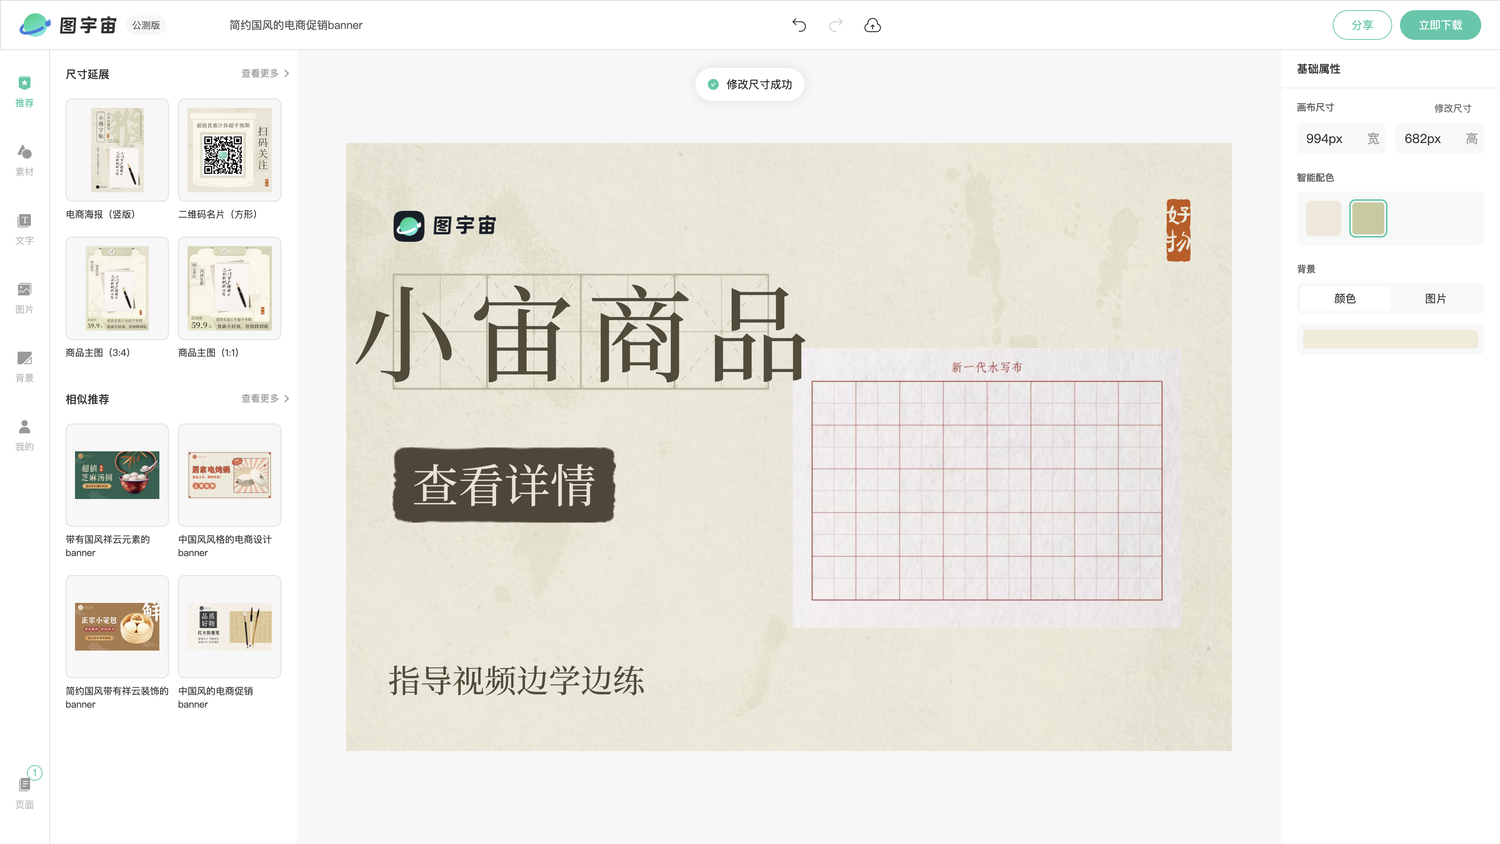Select the 查看详情 button on canvas
1500x844 pixels.
(x=504, y=485)
